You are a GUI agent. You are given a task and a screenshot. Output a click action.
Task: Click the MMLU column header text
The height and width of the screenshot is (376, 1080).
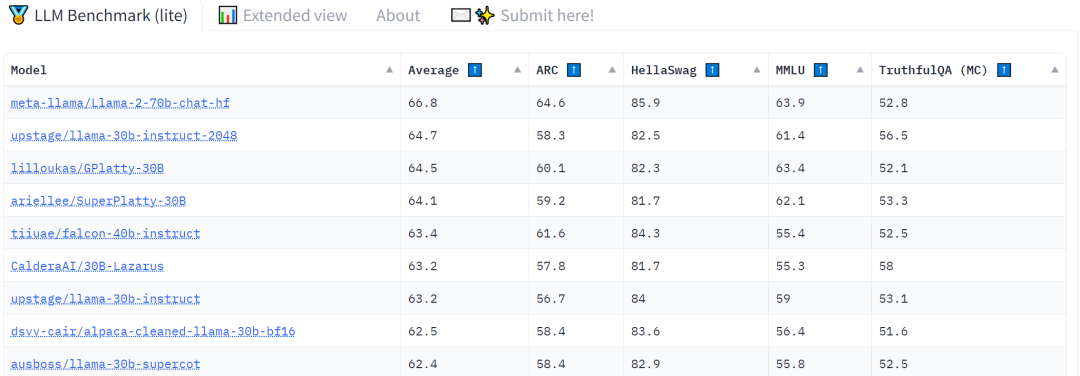[790, 70]
